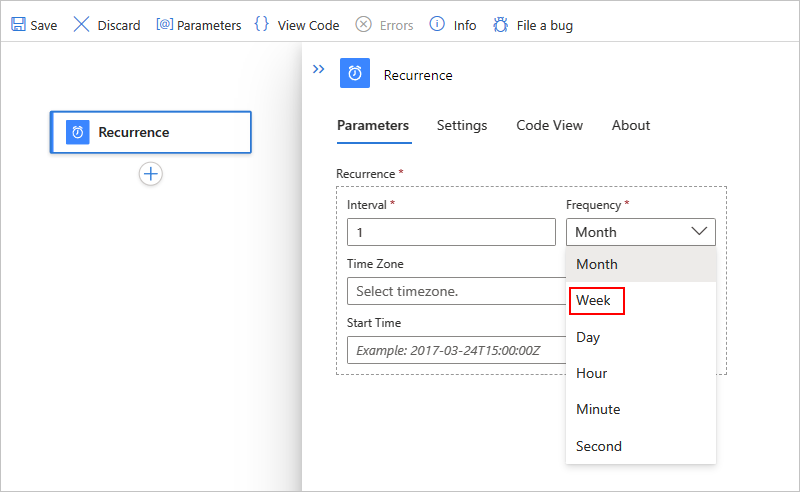Open workflow Parameters from the toolbar
This screenshot has height=492, width=800.
[x=198, y=25]
